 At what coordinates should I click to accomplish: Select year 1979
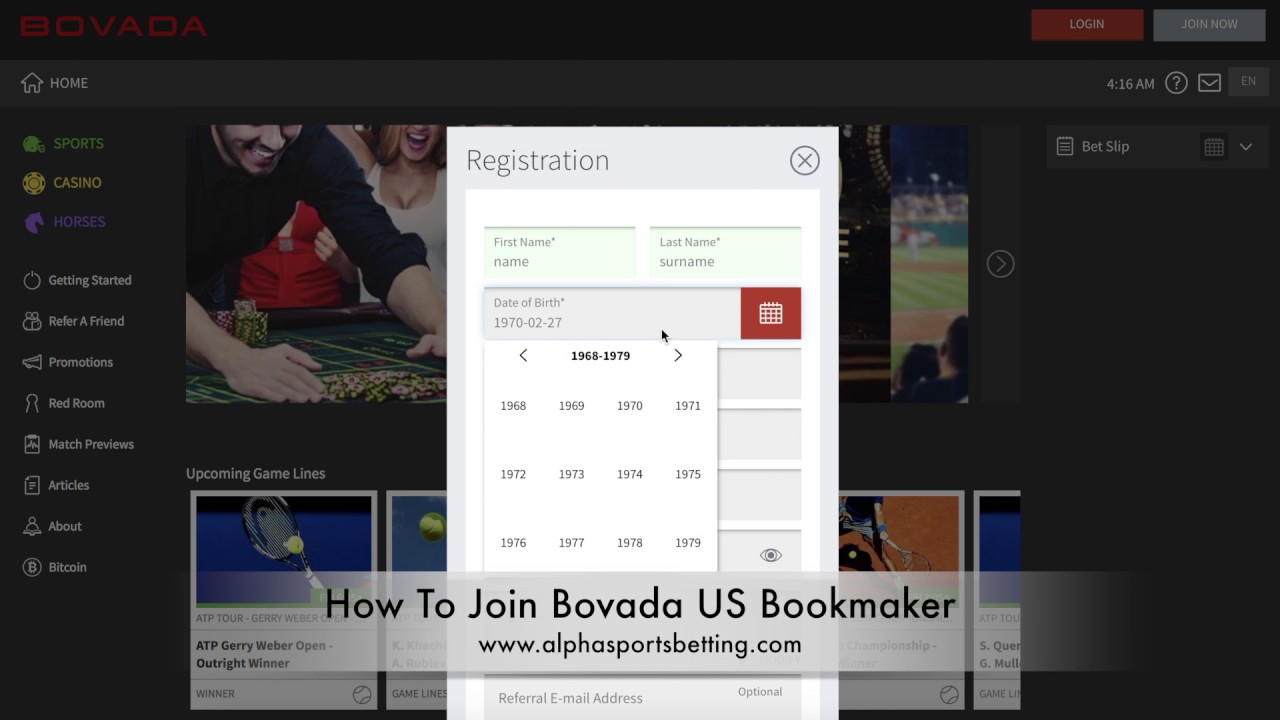pyautogui.click(x=688, y=543)
